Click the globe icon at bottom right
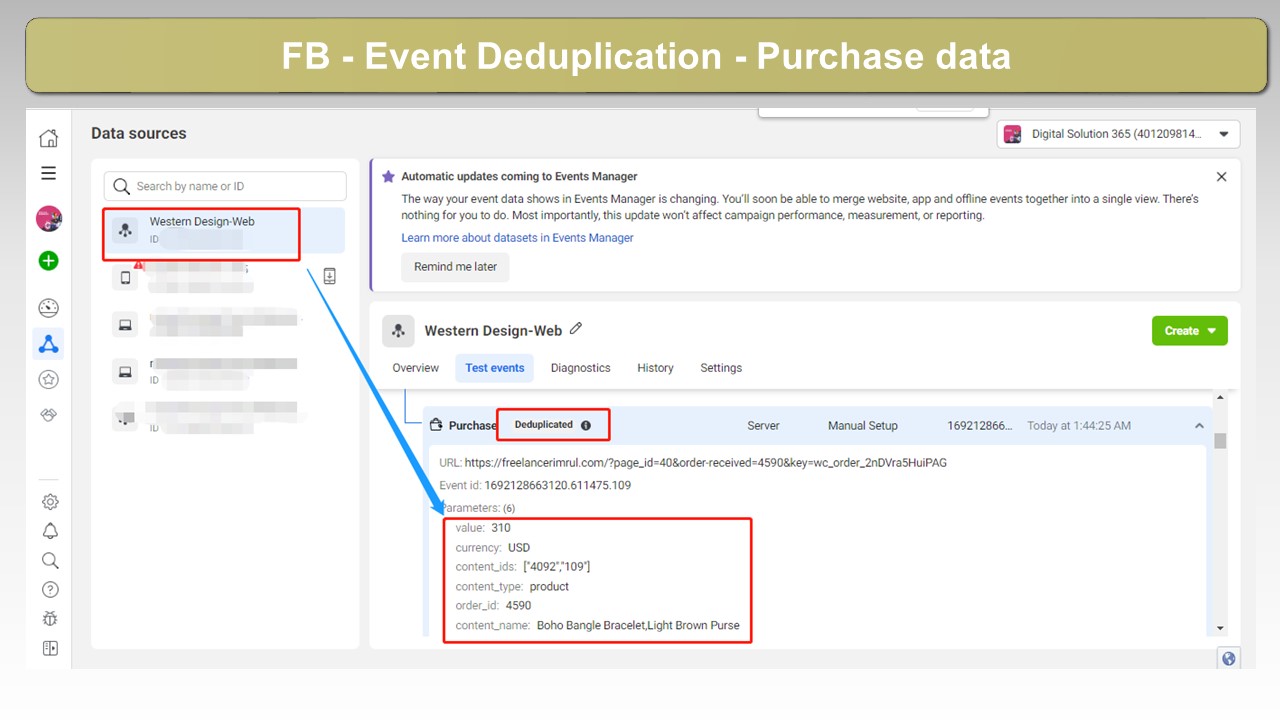The image size is (1280, 720). coord(1229,658)
